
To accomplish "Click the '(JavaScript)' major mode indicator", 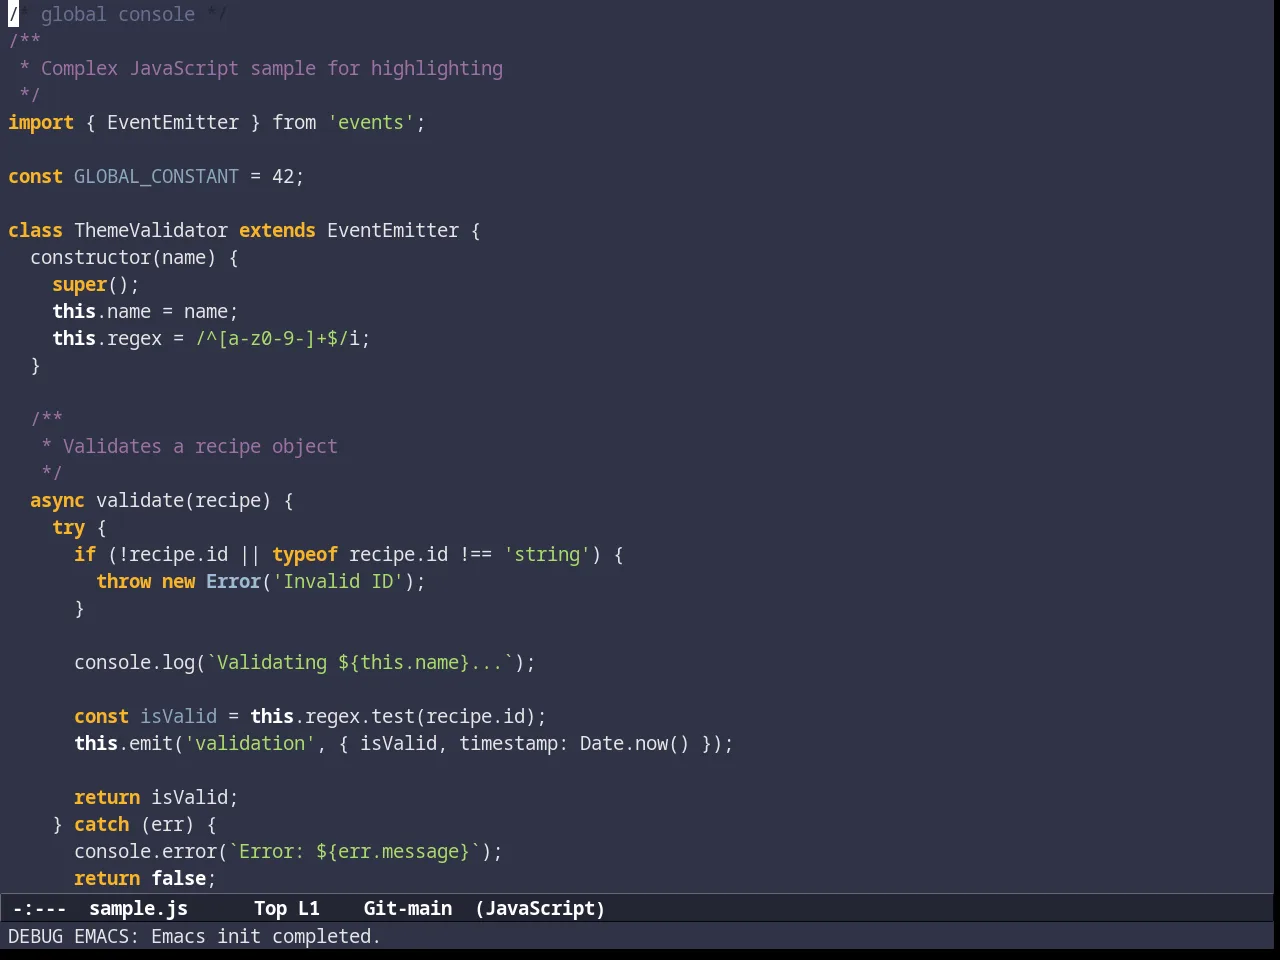I will (x=540, y=908).
